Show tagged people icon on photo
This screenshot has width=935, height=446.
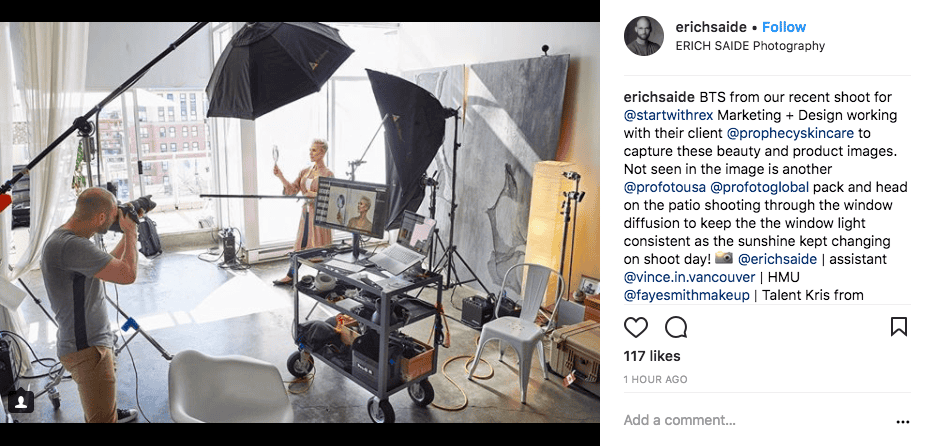coord(21,402)
